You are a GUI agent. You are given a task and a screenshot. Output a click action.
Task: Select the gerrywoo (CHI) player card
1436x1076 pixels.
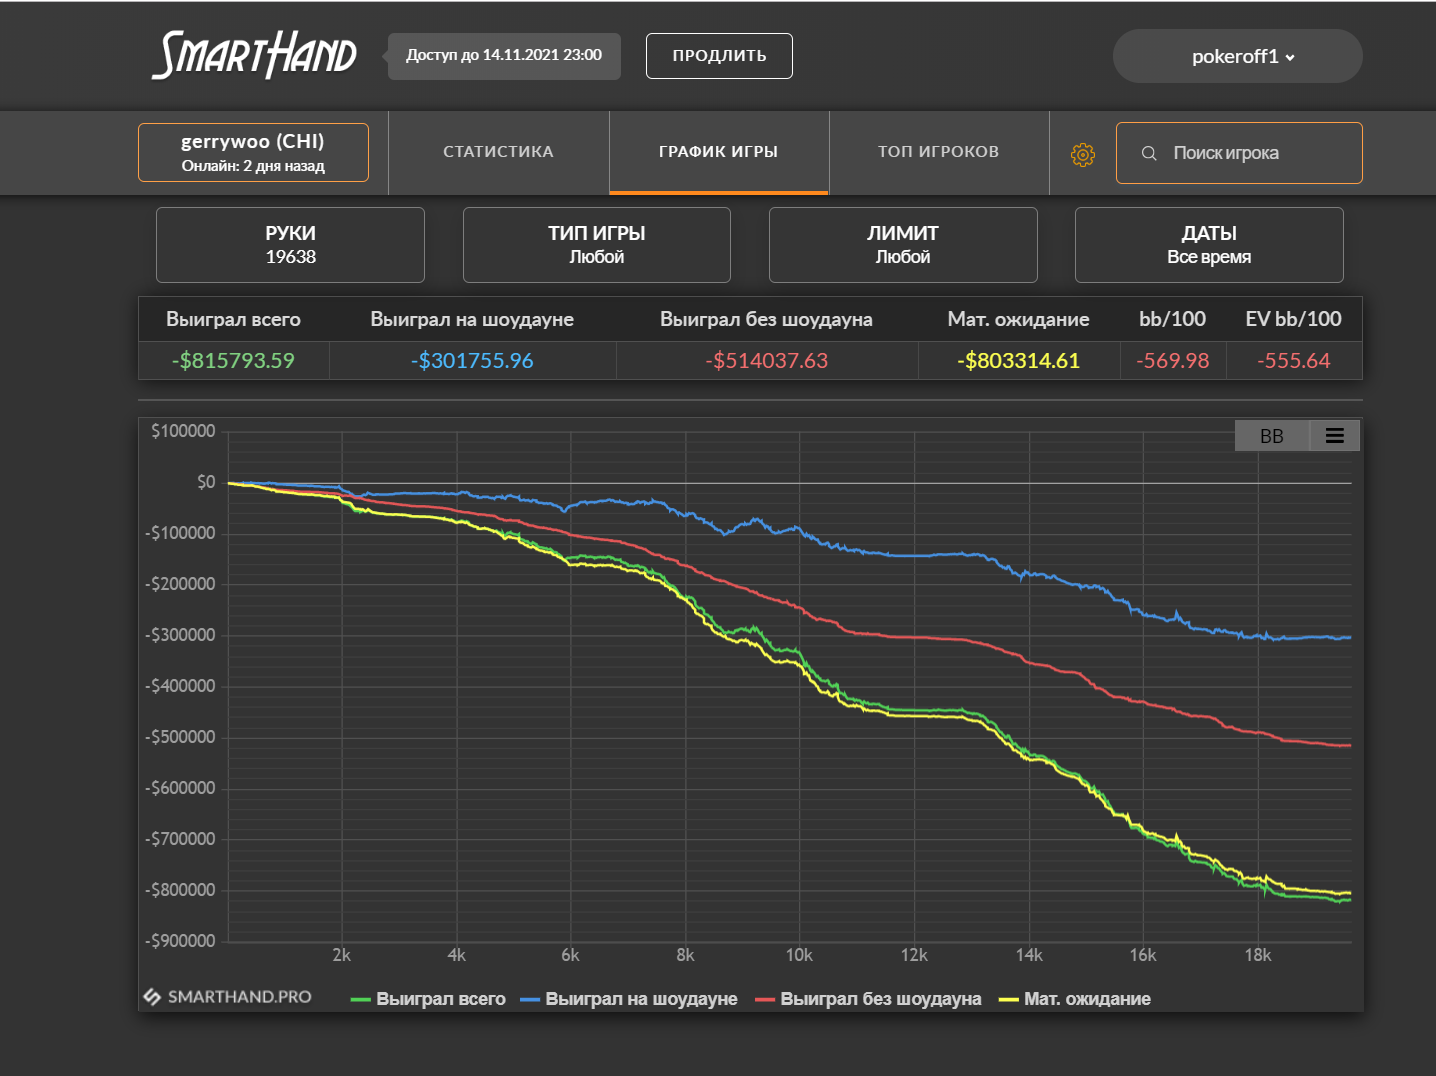(x=253, y=152)
